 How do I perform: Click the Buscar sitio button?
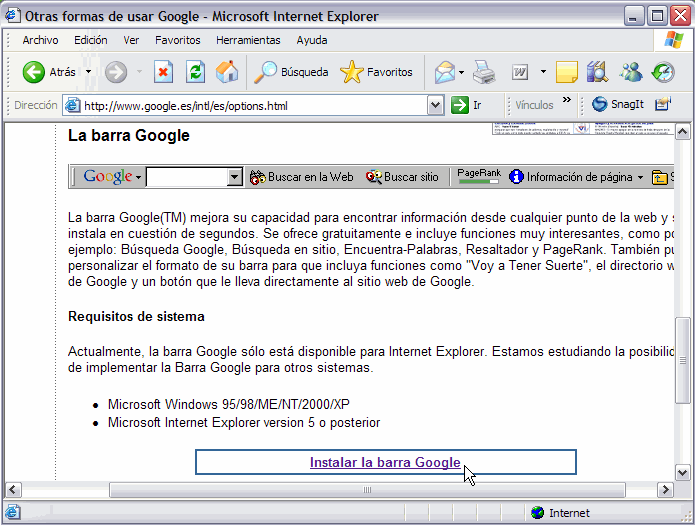[x=402, y=177]
